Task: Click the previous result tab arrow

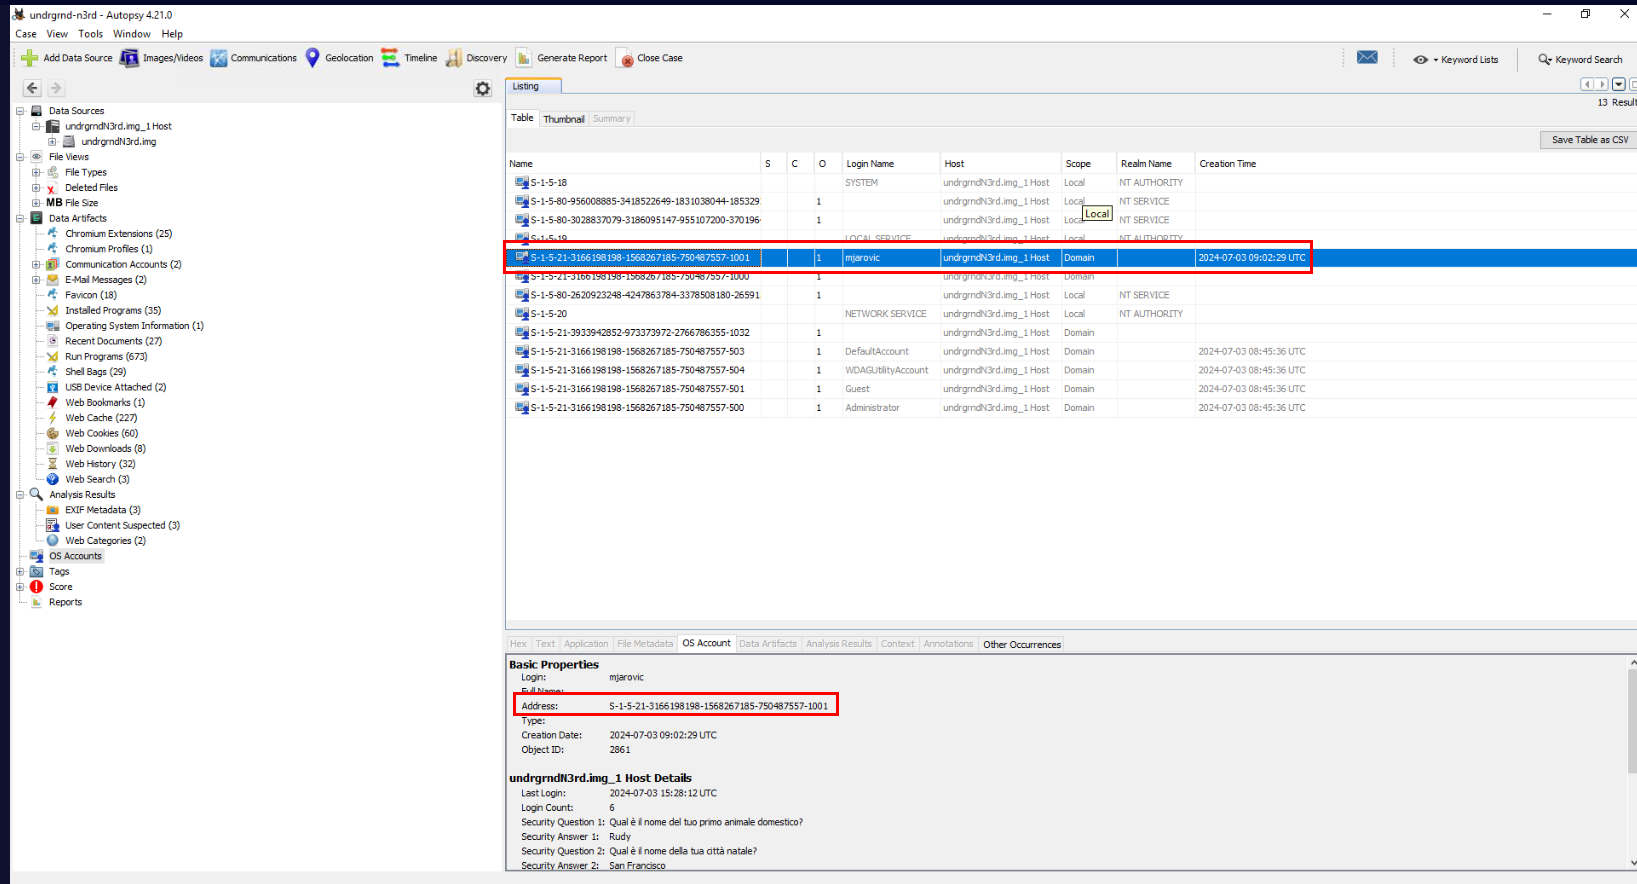Action: tap(1587, 85)
